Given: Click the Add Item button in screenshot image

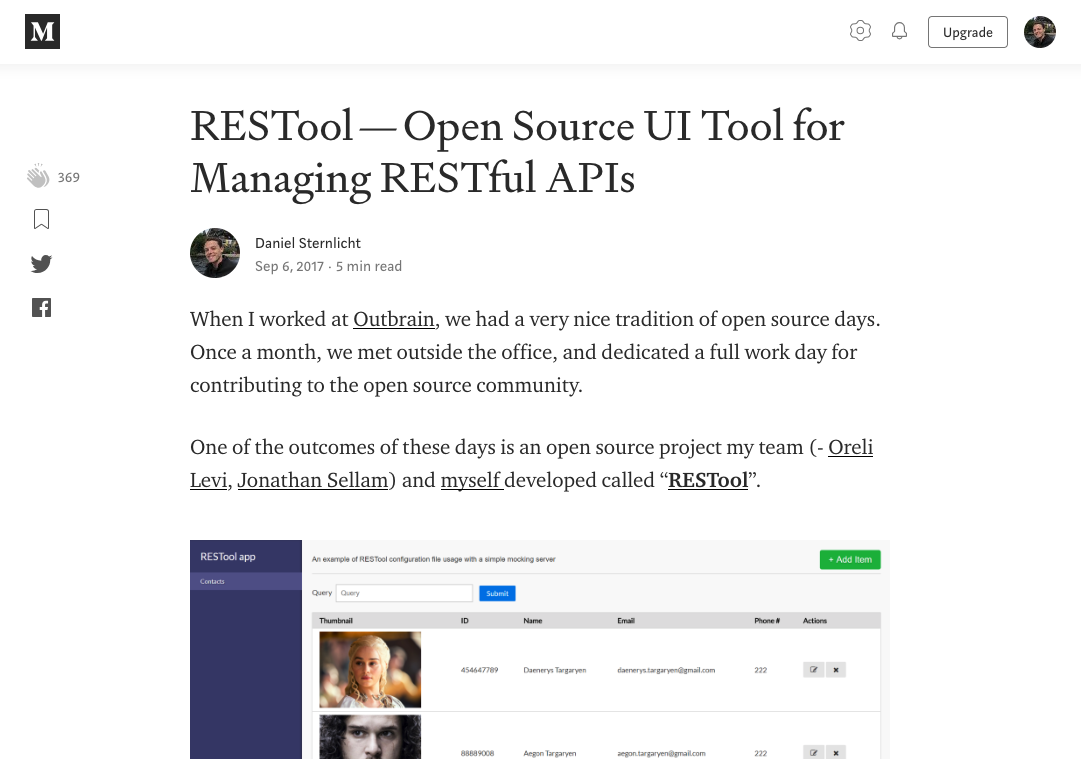Looking at the screenshot, I should 850,560.
